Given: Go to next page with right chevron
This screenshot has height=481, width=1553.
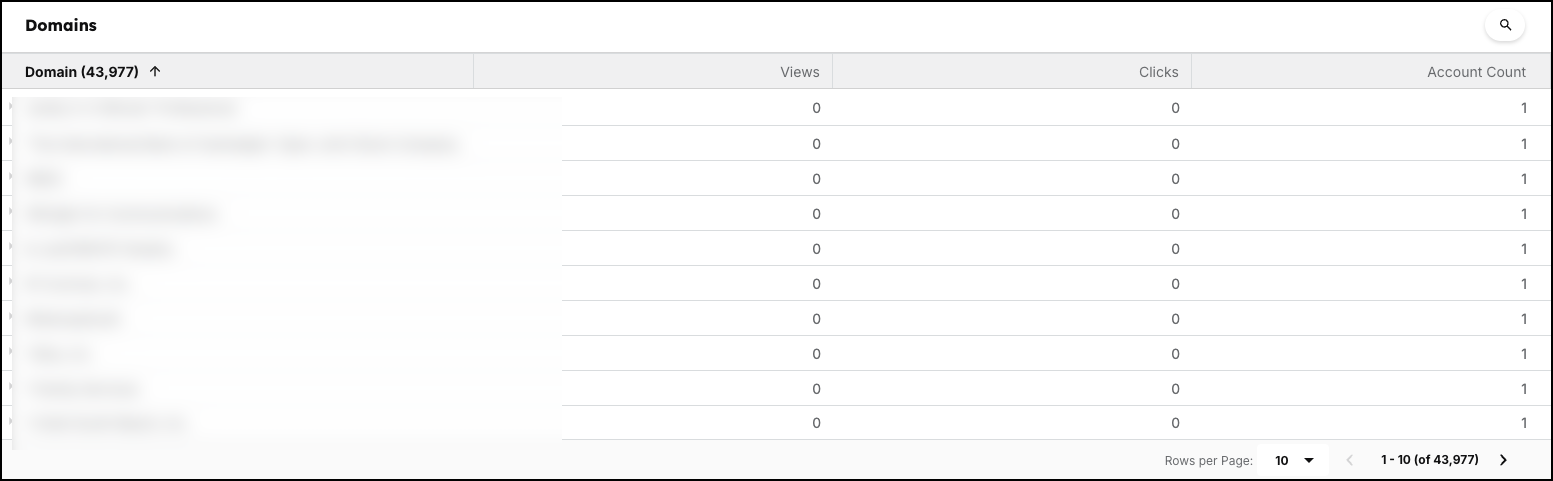Looking at the screenshot, I should coord(1503,460).
